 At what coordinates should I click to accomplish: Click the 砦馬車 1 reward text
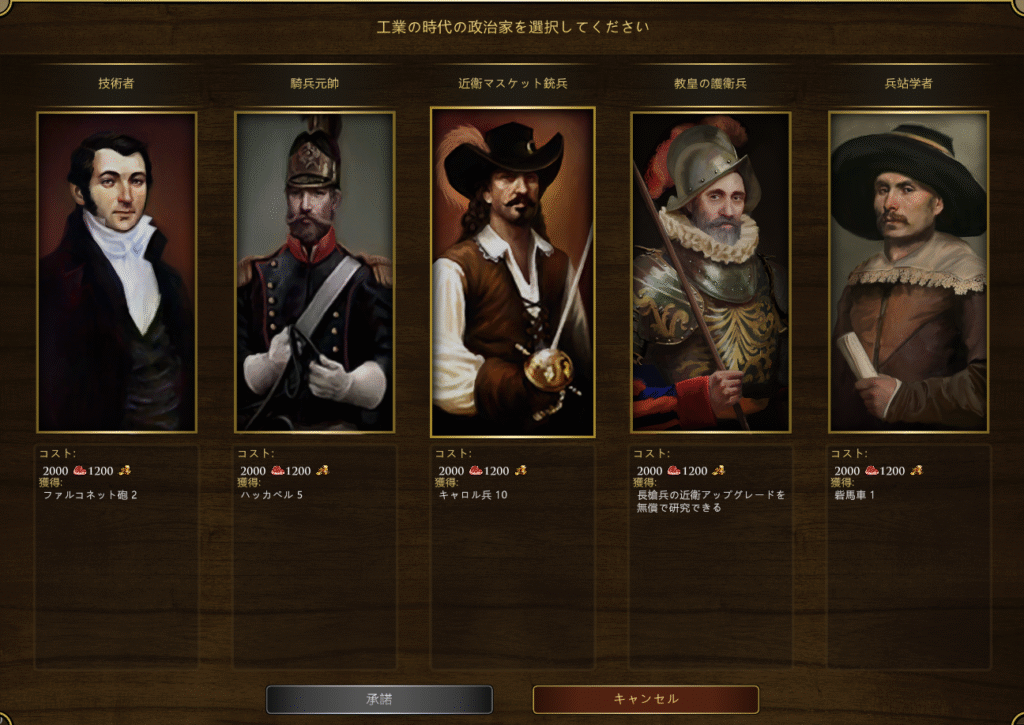point(854,495)
